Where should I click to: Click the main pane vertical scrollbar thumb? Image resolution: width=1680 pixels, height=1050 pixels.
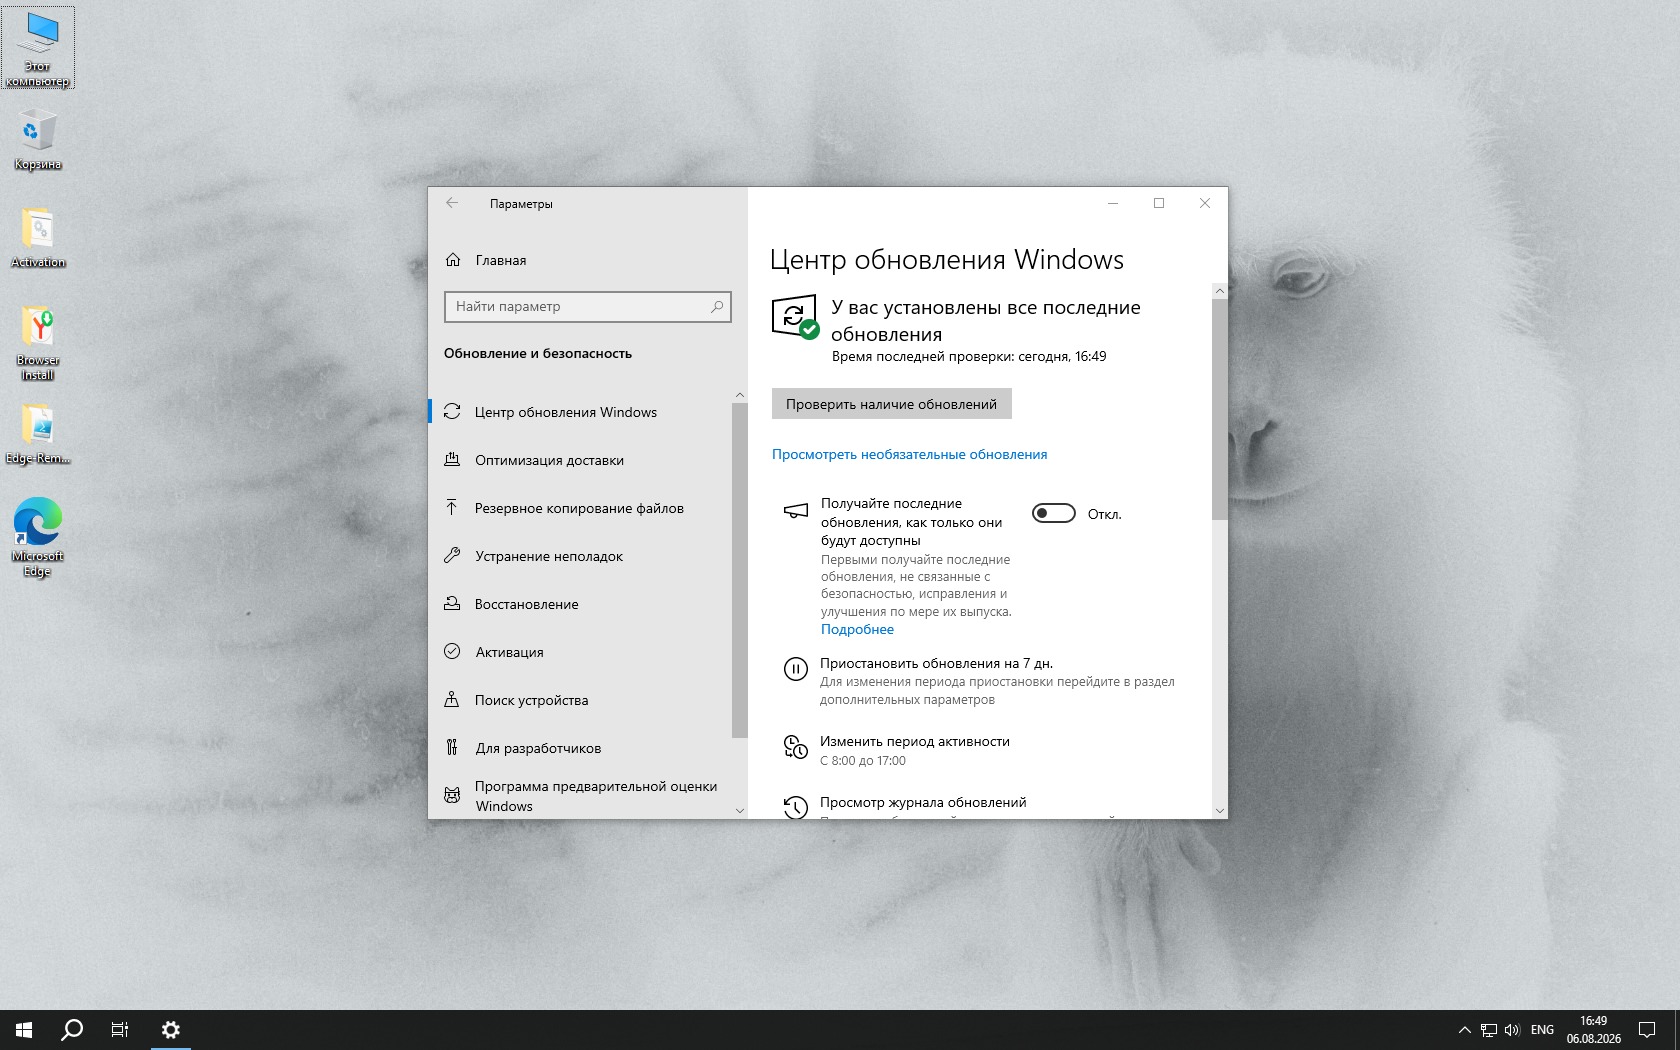click(x=1219, y=409)
